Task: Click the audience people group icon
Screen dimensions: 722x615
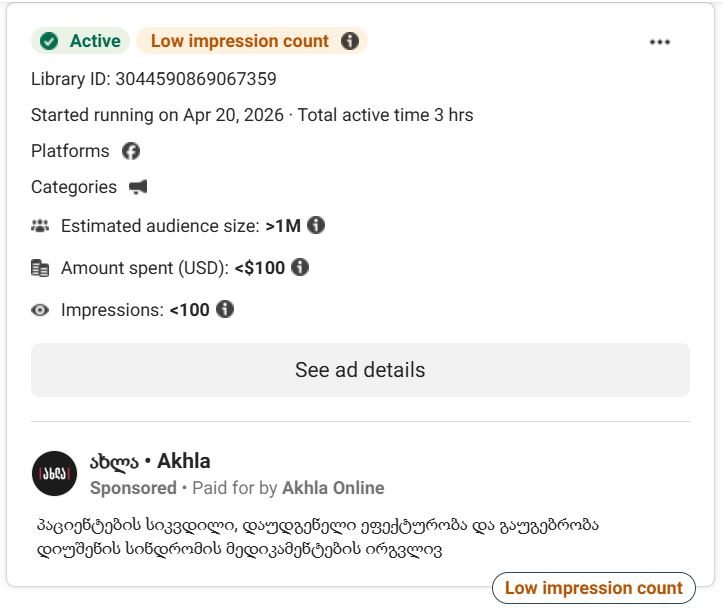Action: [x=40, y=226]
